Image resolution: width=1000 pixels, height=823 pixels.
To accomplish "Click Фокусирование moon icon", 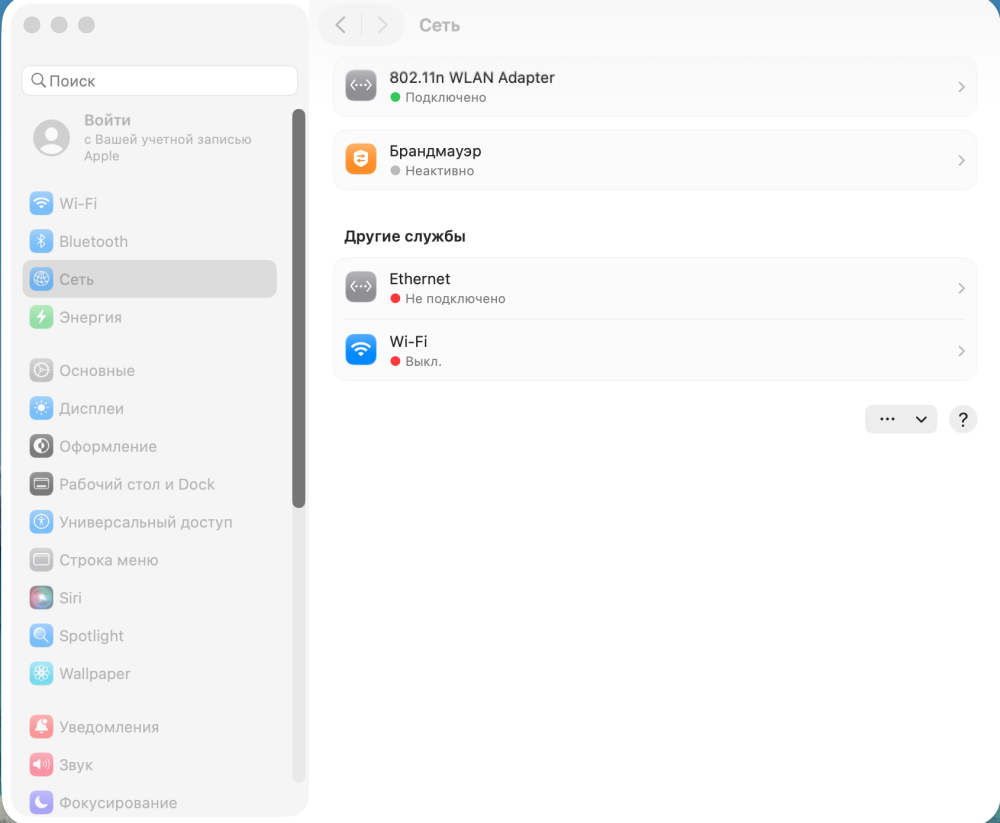I will pos(41,803).
